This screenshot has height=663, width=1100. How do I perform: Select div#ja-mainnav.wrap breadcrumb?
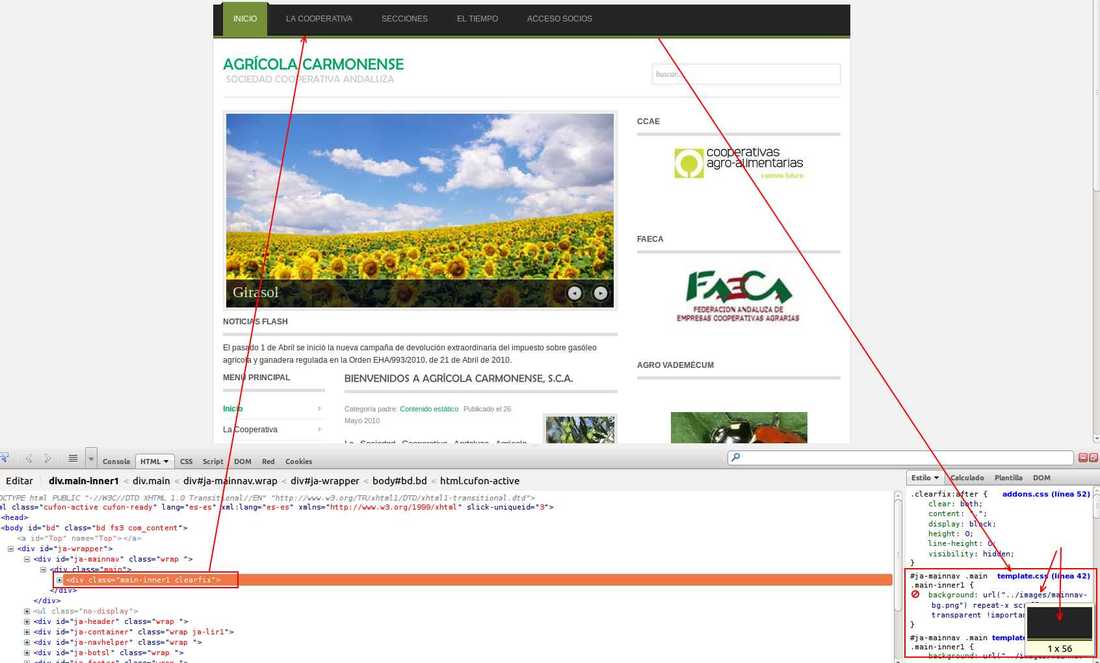[230, 481]
